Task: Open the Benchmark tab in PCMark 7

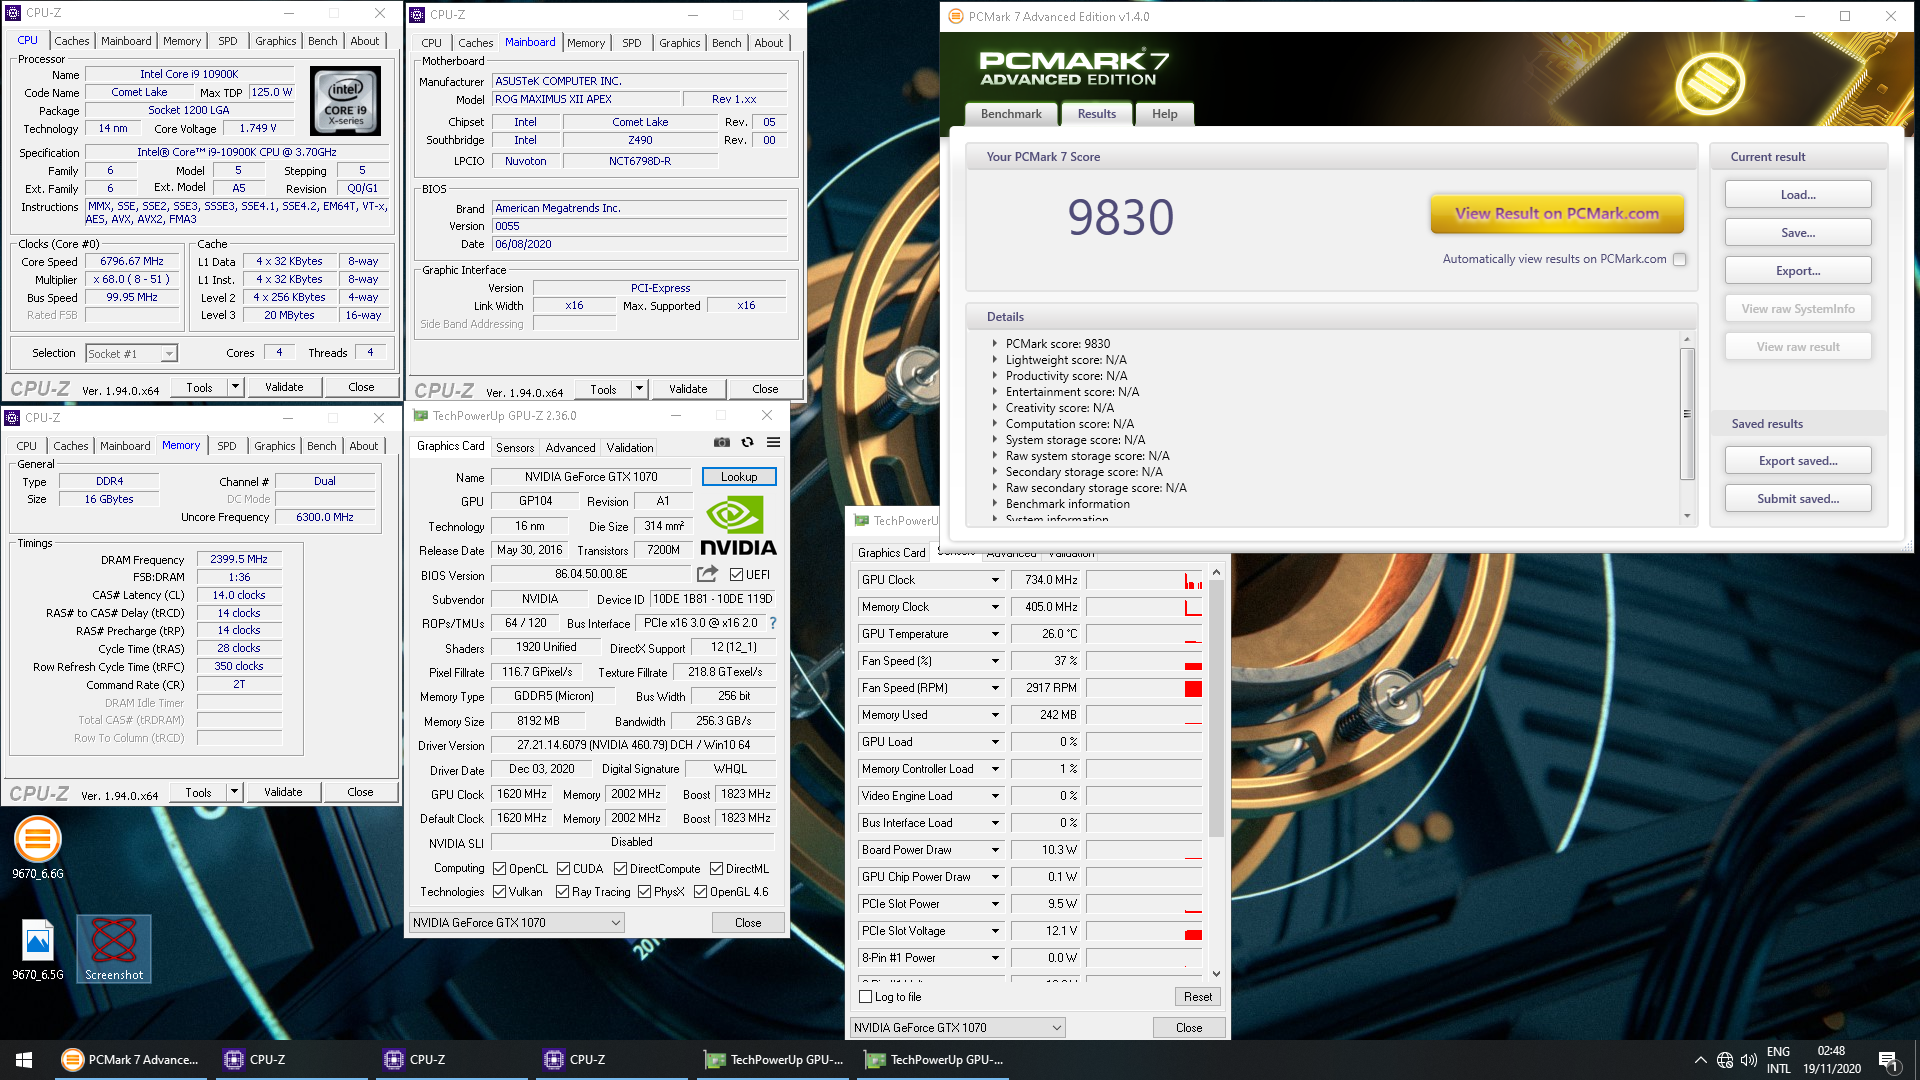Action: pyautogui.click(x=1011, y=114)
